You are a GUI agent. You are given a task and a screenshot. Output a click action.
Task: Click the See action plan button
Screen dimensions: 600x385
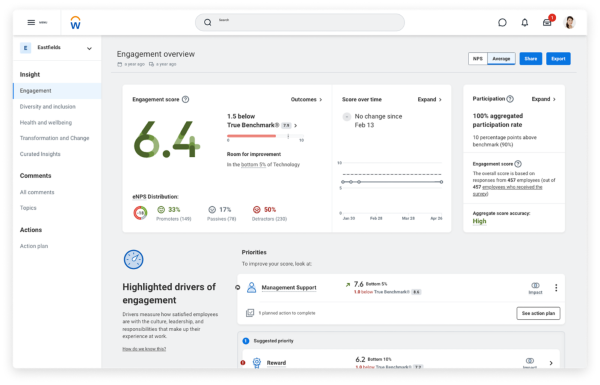click(538, 313)
